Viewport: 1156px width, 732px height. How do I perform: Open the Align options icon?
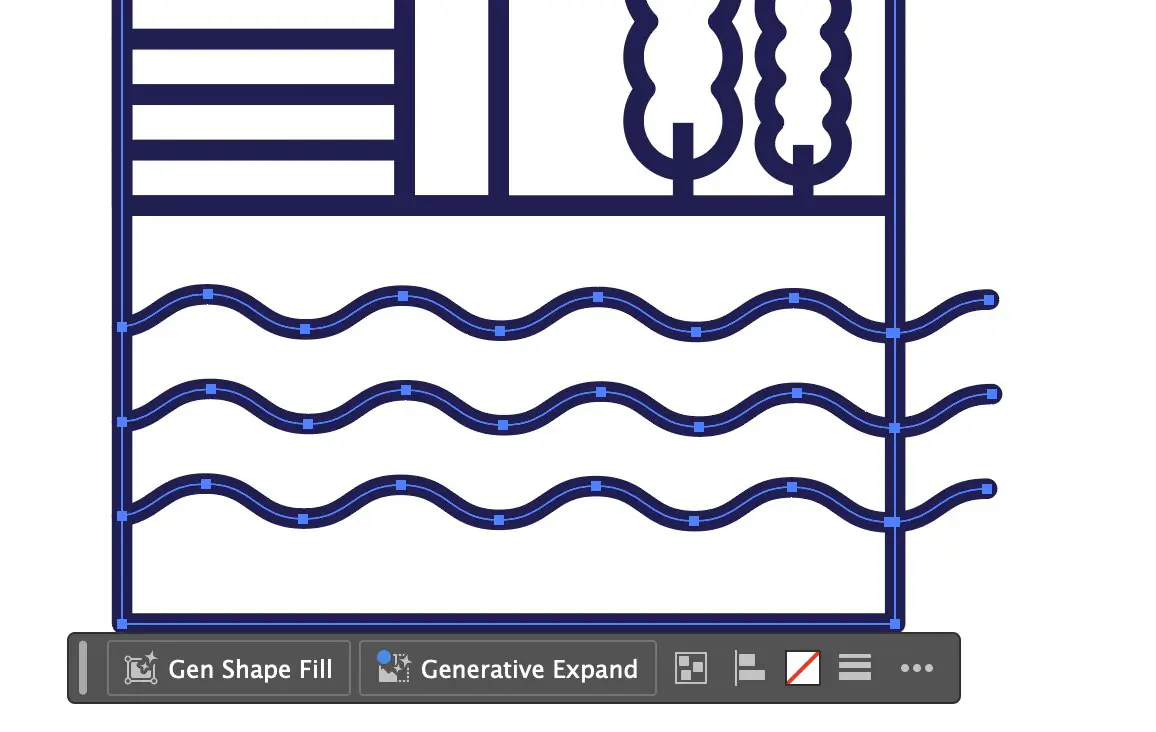[749, 668]
